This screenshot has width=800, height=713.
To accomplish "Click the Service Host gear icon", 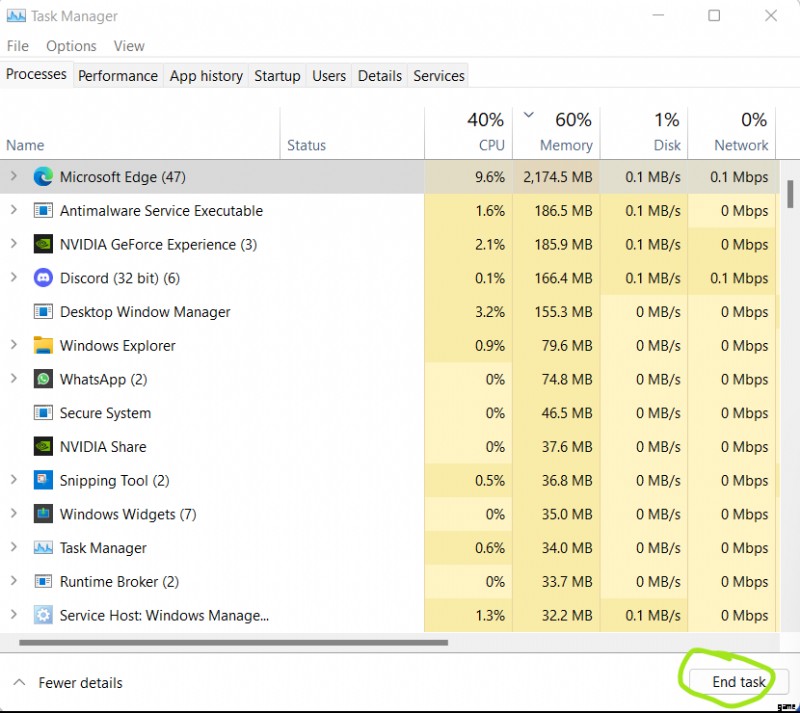I will [43, 615].
